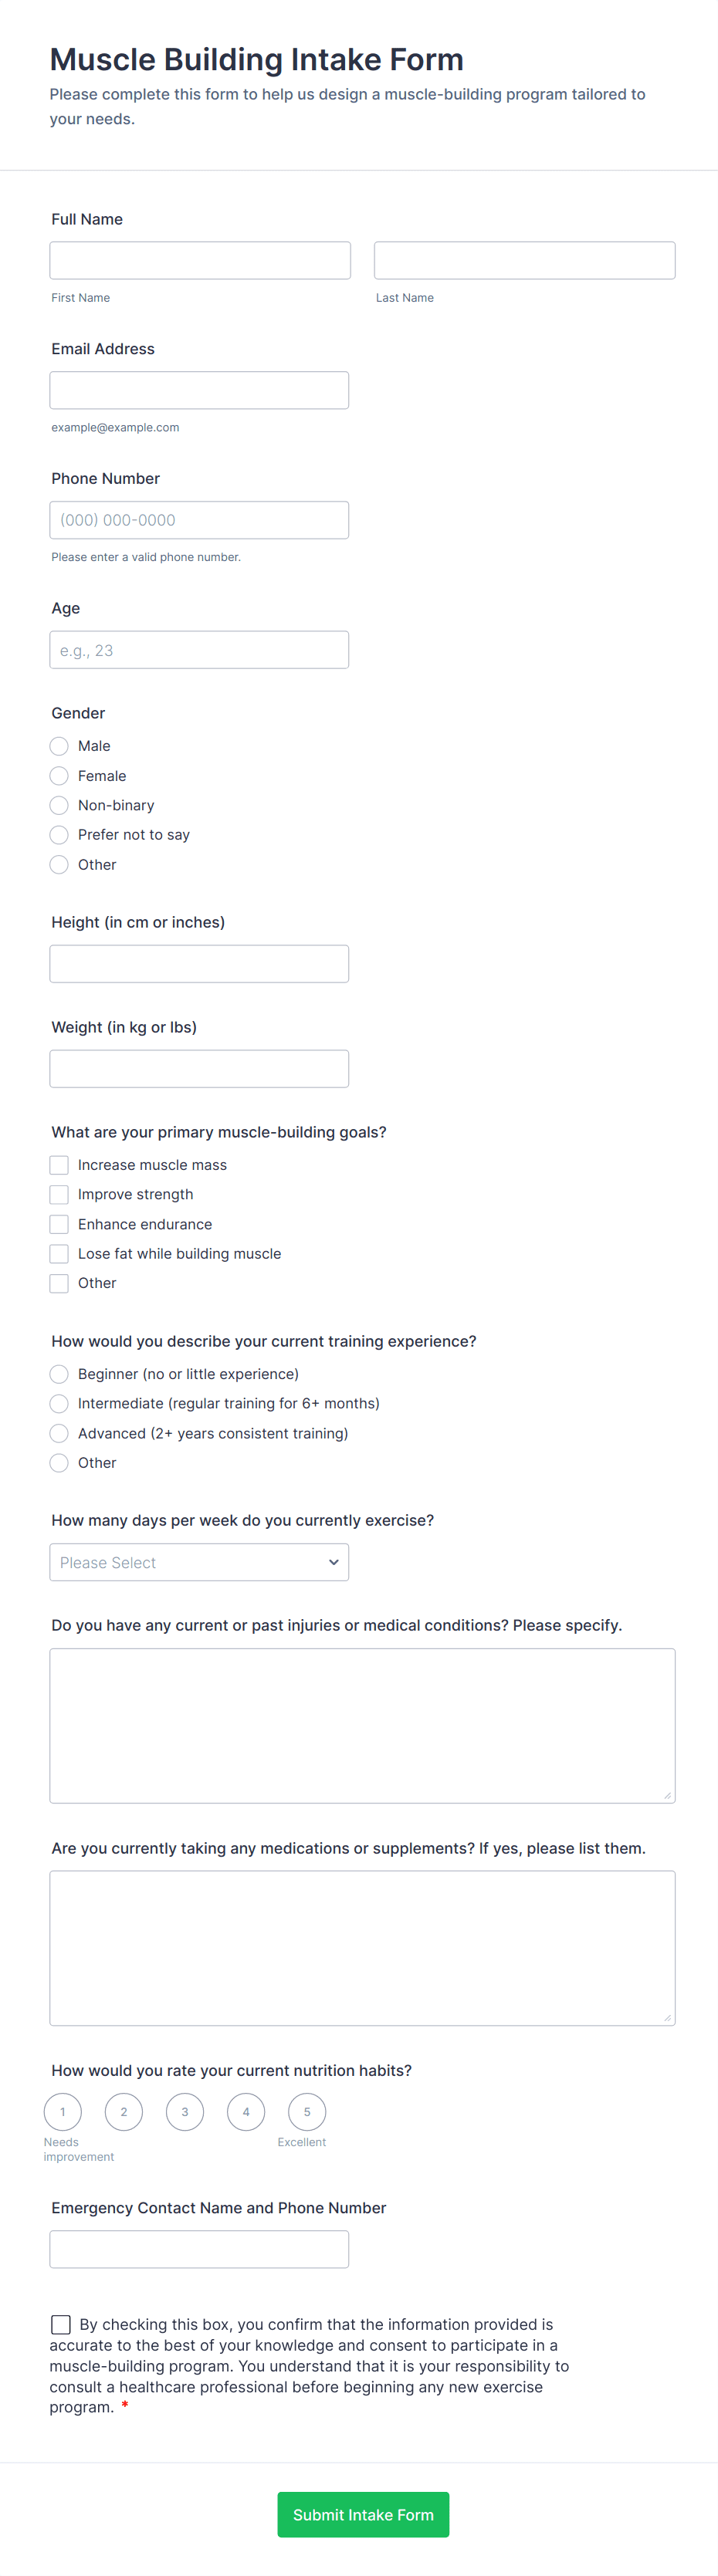Screen dimensions: 718x2576
Task: Click the Age input field
Action: (x=199, y=649)
